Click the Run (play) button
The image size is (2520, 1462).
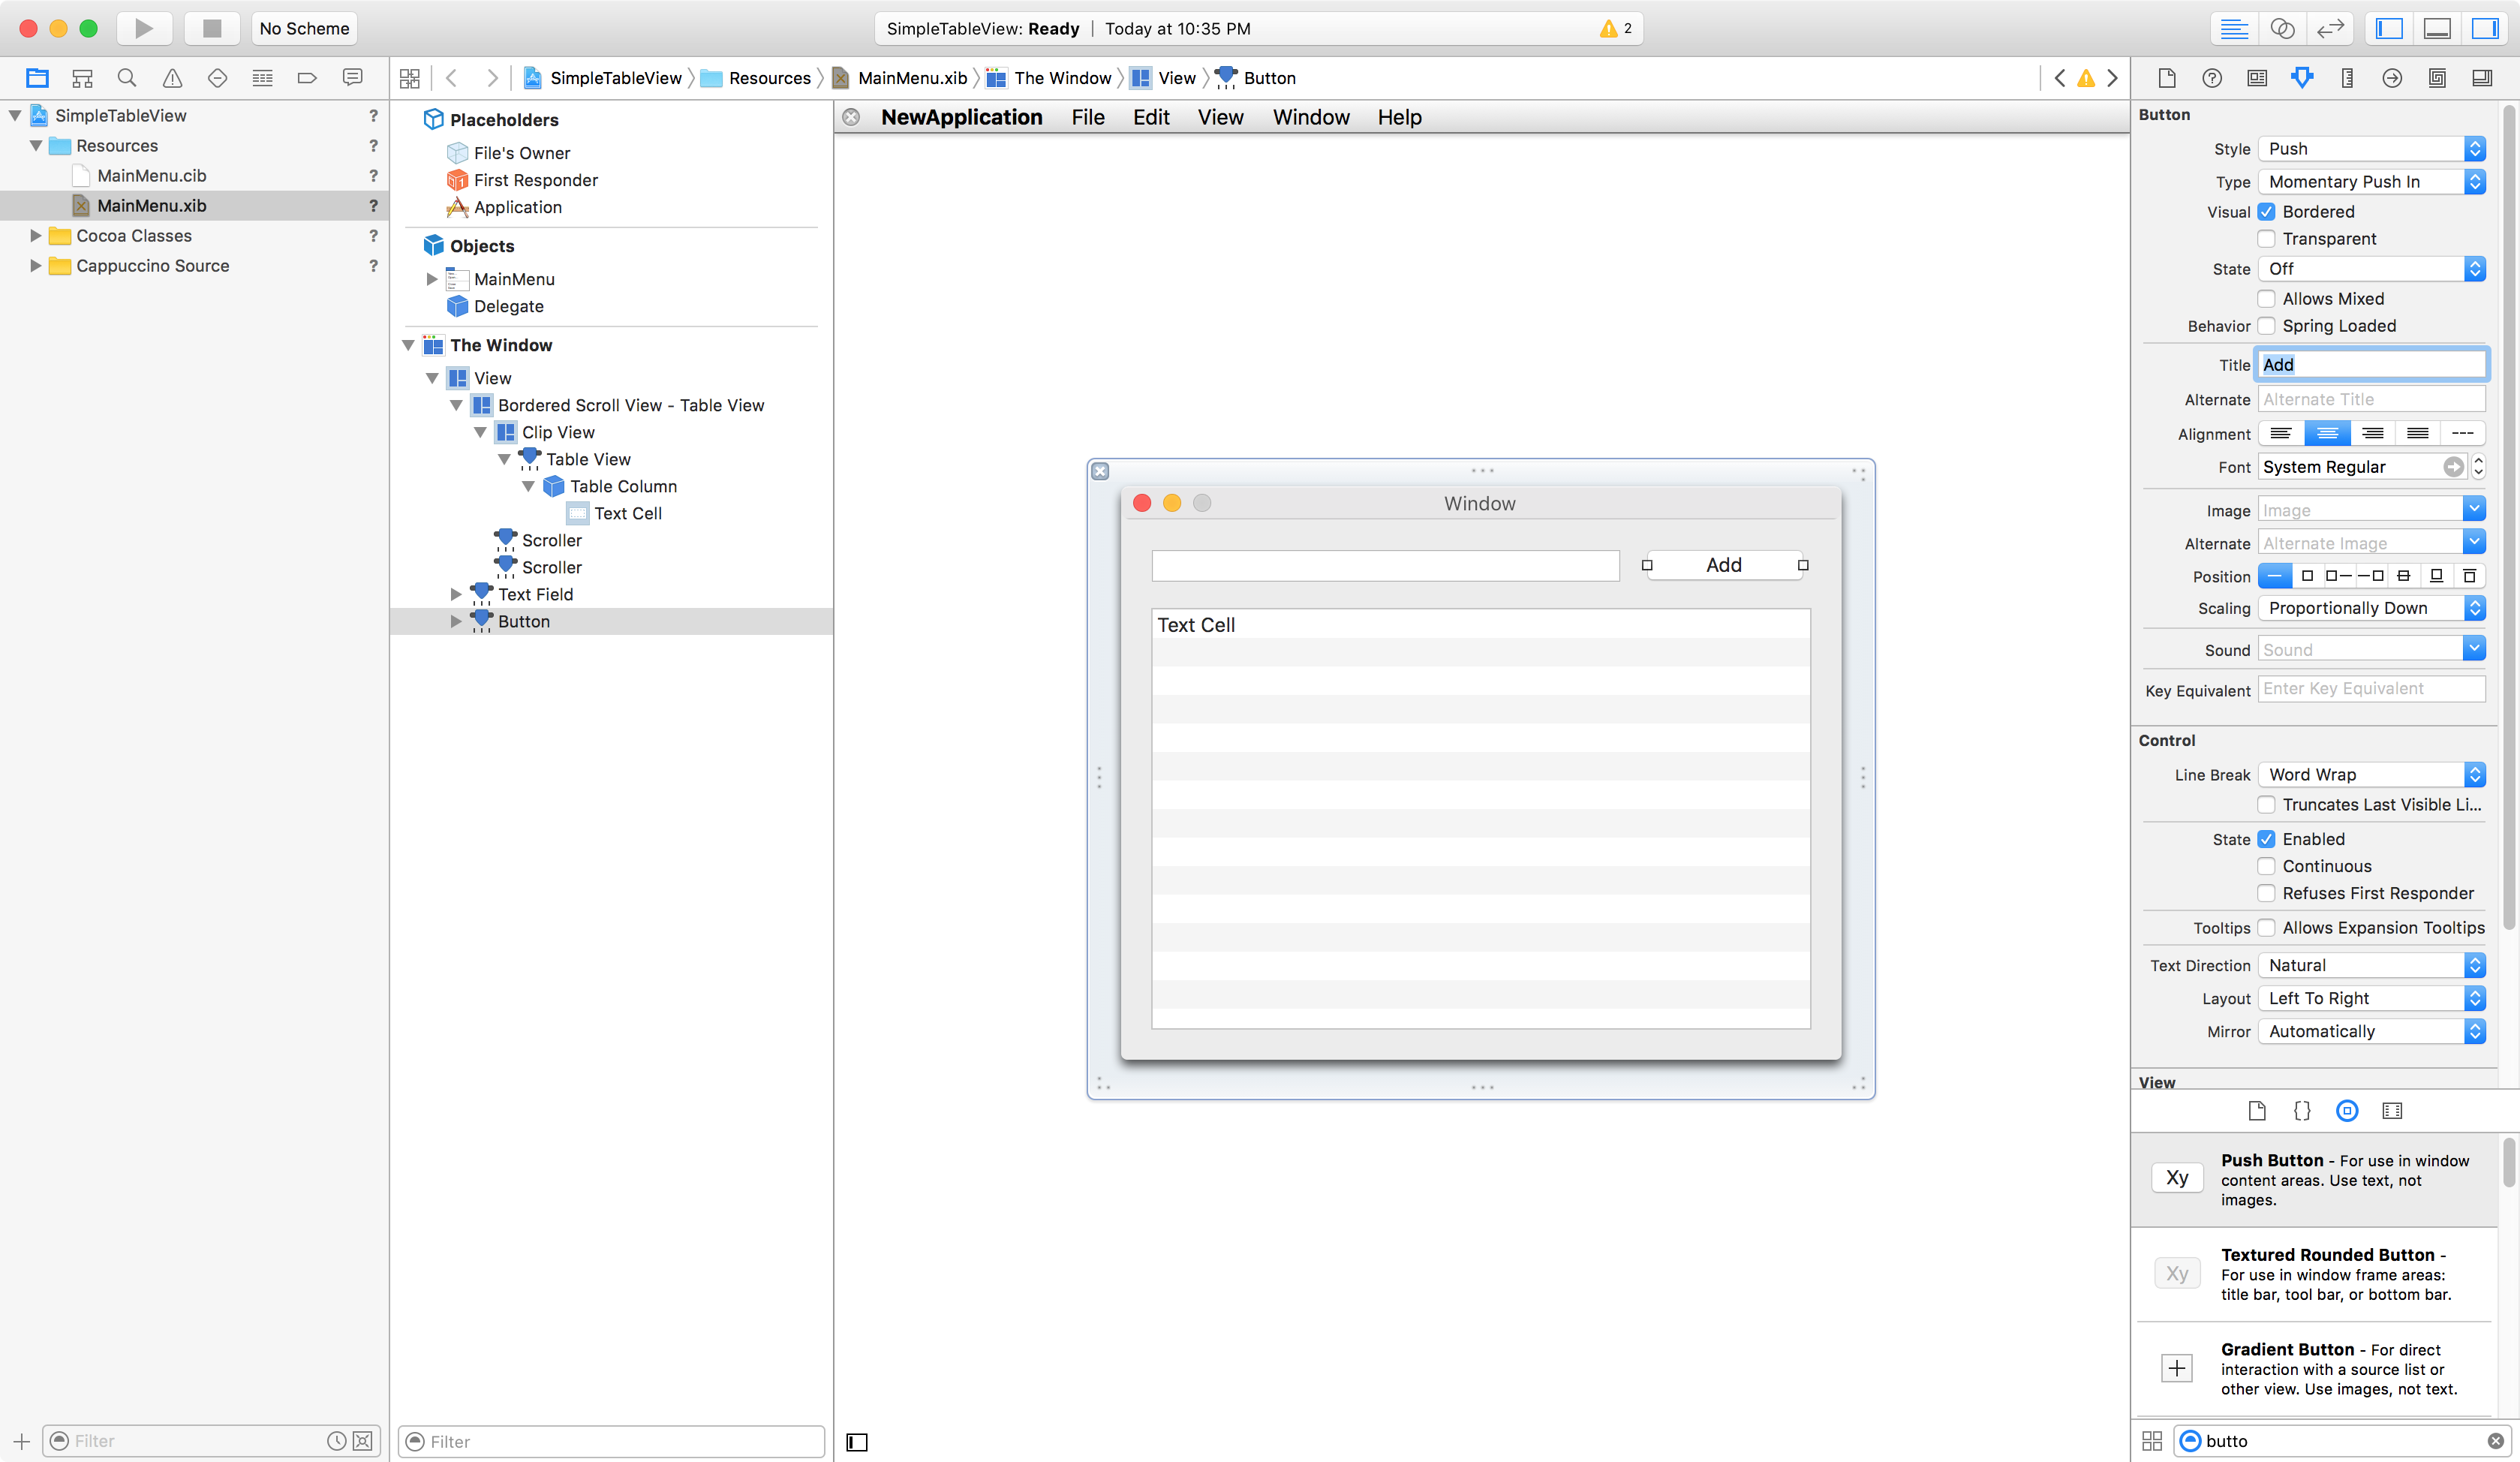tap(144, 28)
